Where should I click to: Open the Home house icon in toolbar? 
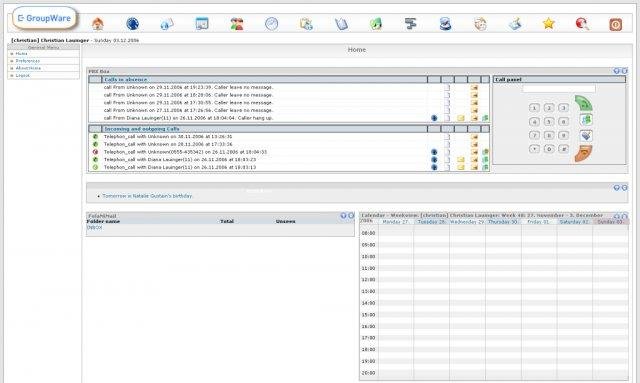[x=98, y=24]
